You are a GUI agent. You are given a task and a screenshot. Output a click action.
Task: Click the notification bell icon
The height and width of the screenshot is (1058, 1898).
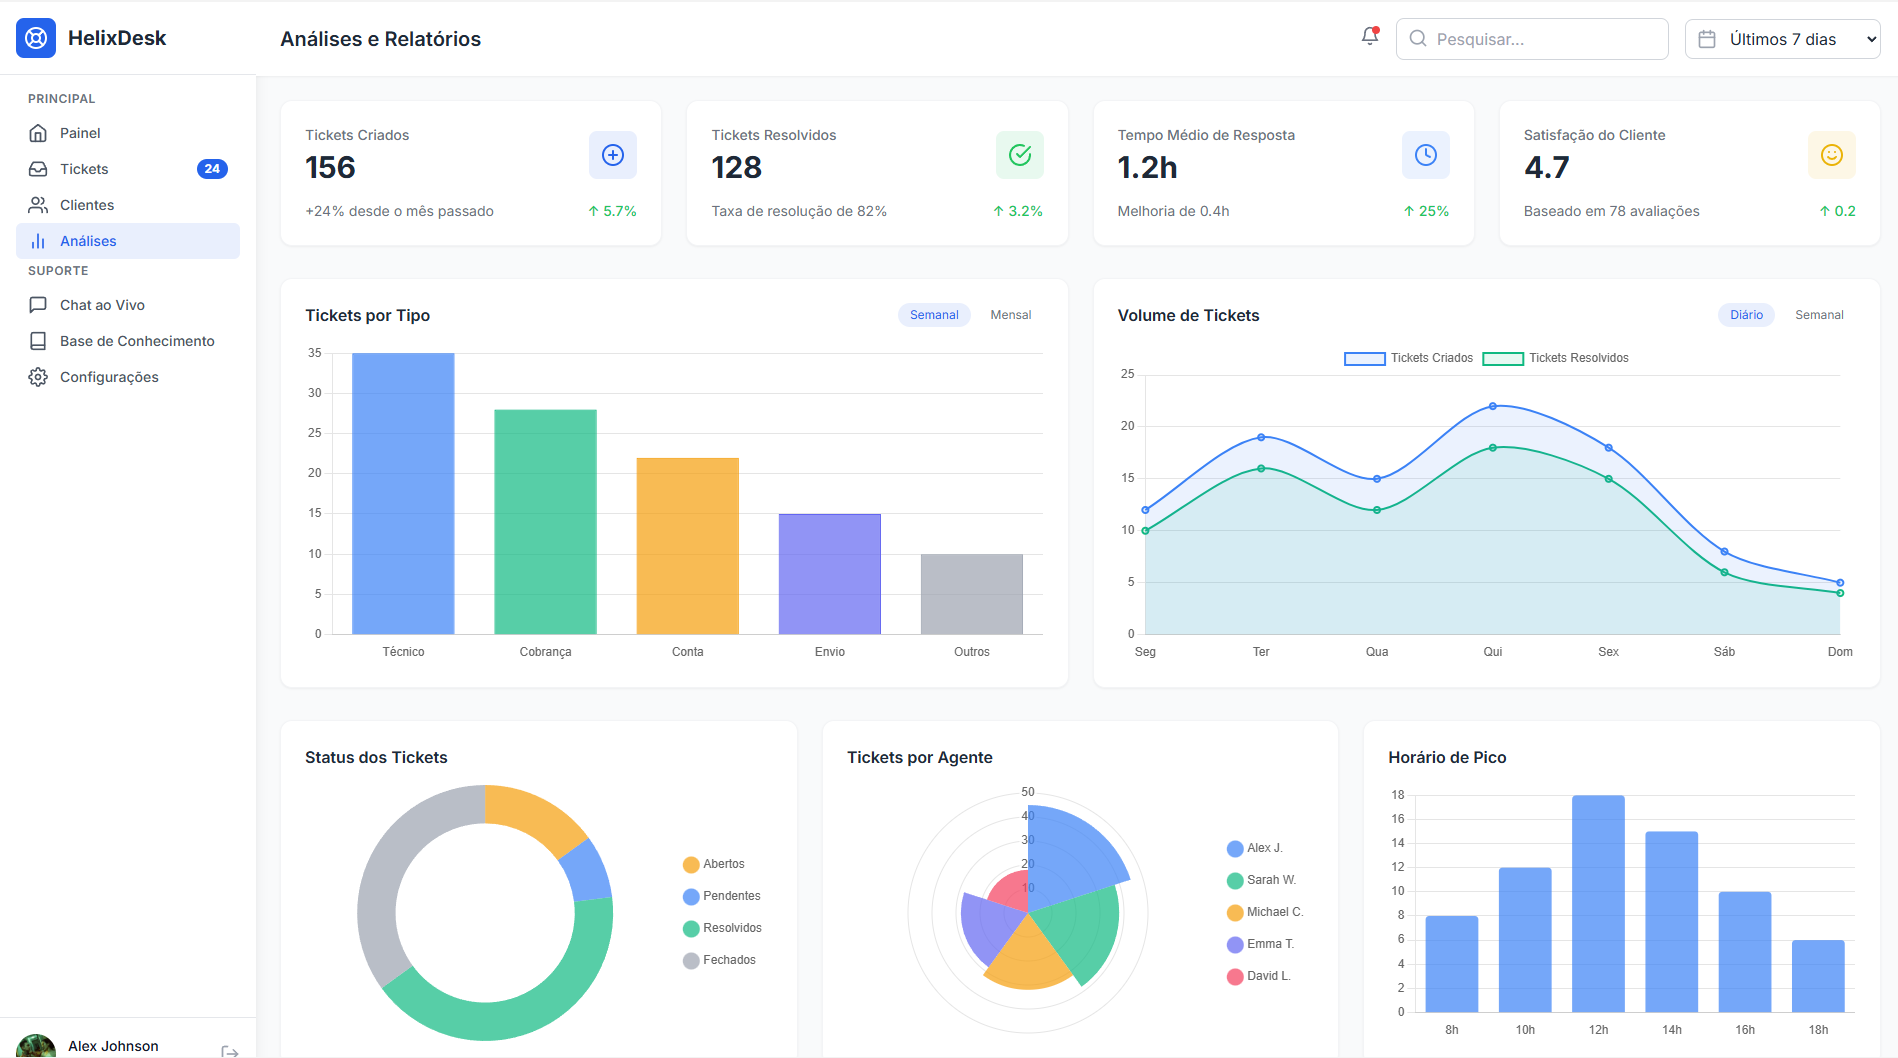coord(1369,36)
